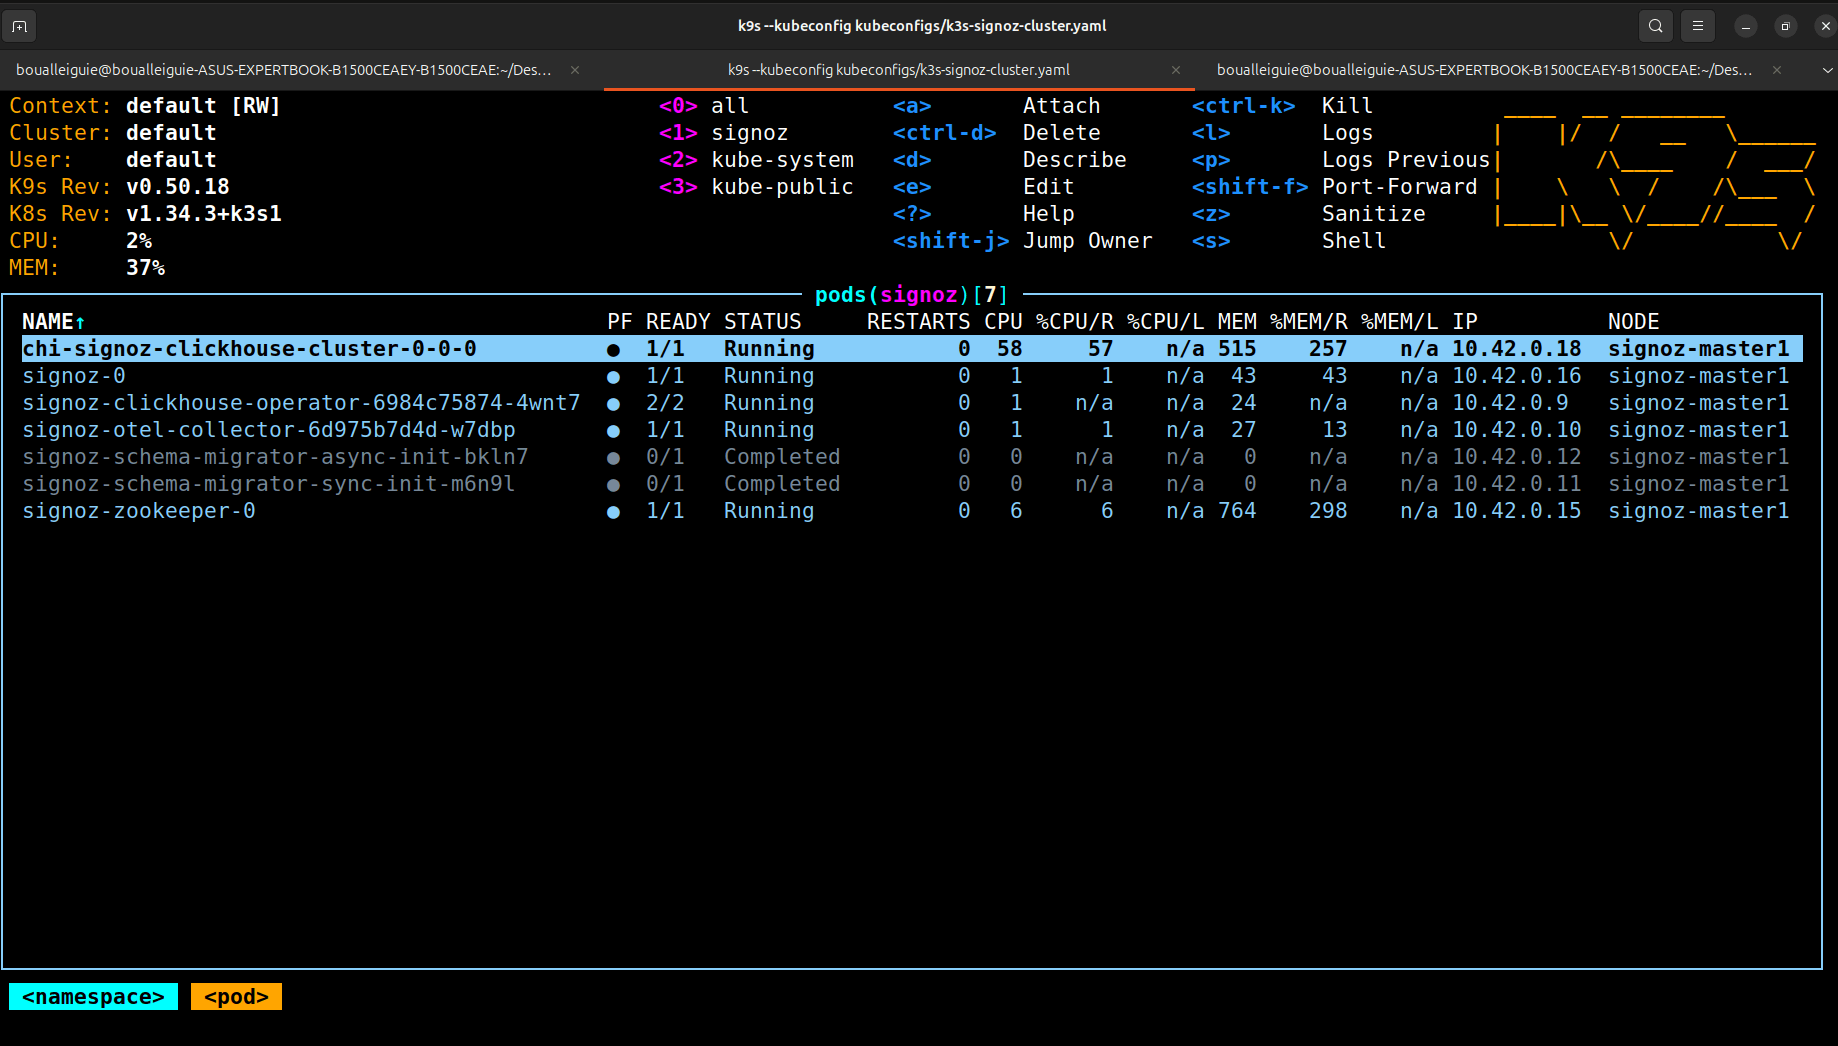Click the IP column header
Viewport: 1838px width, 1046px height.
[1465, 321]
